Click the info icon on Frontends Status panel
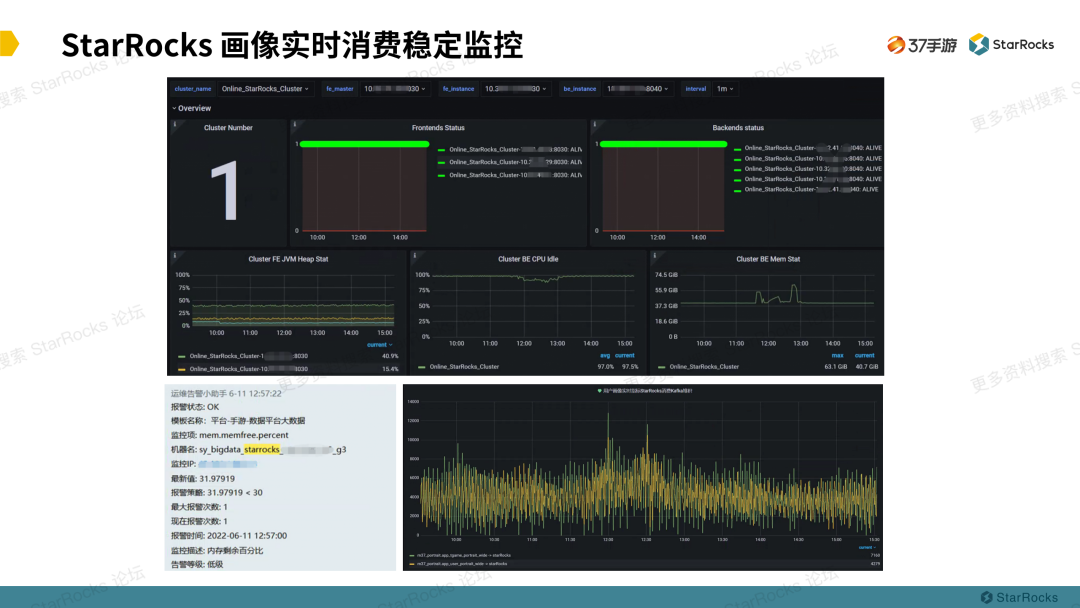The width and height of the screenshot is (1080, 608). [295, 125]
